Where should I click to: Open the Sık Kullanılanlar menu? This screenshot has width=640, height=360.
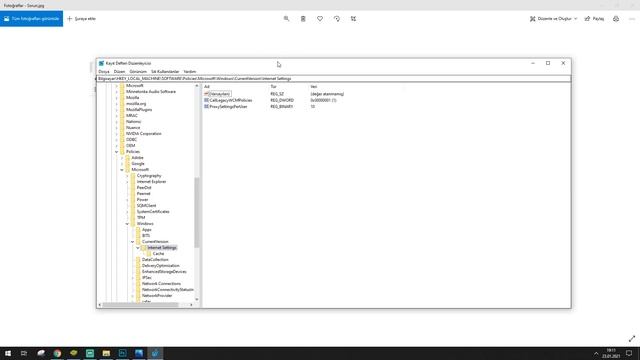pyautogui.click(x=165, y=71)
